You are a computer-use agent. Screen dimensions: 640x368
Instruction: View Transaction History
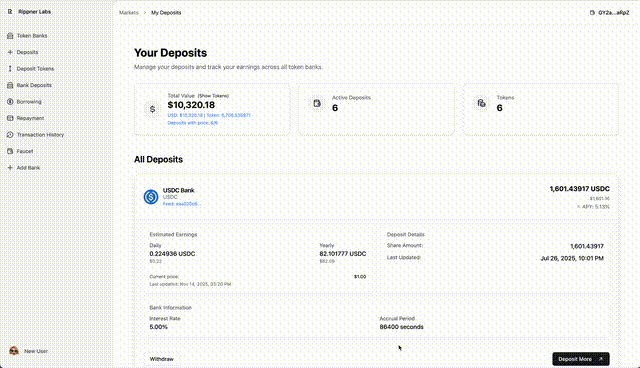pos(40,135)
